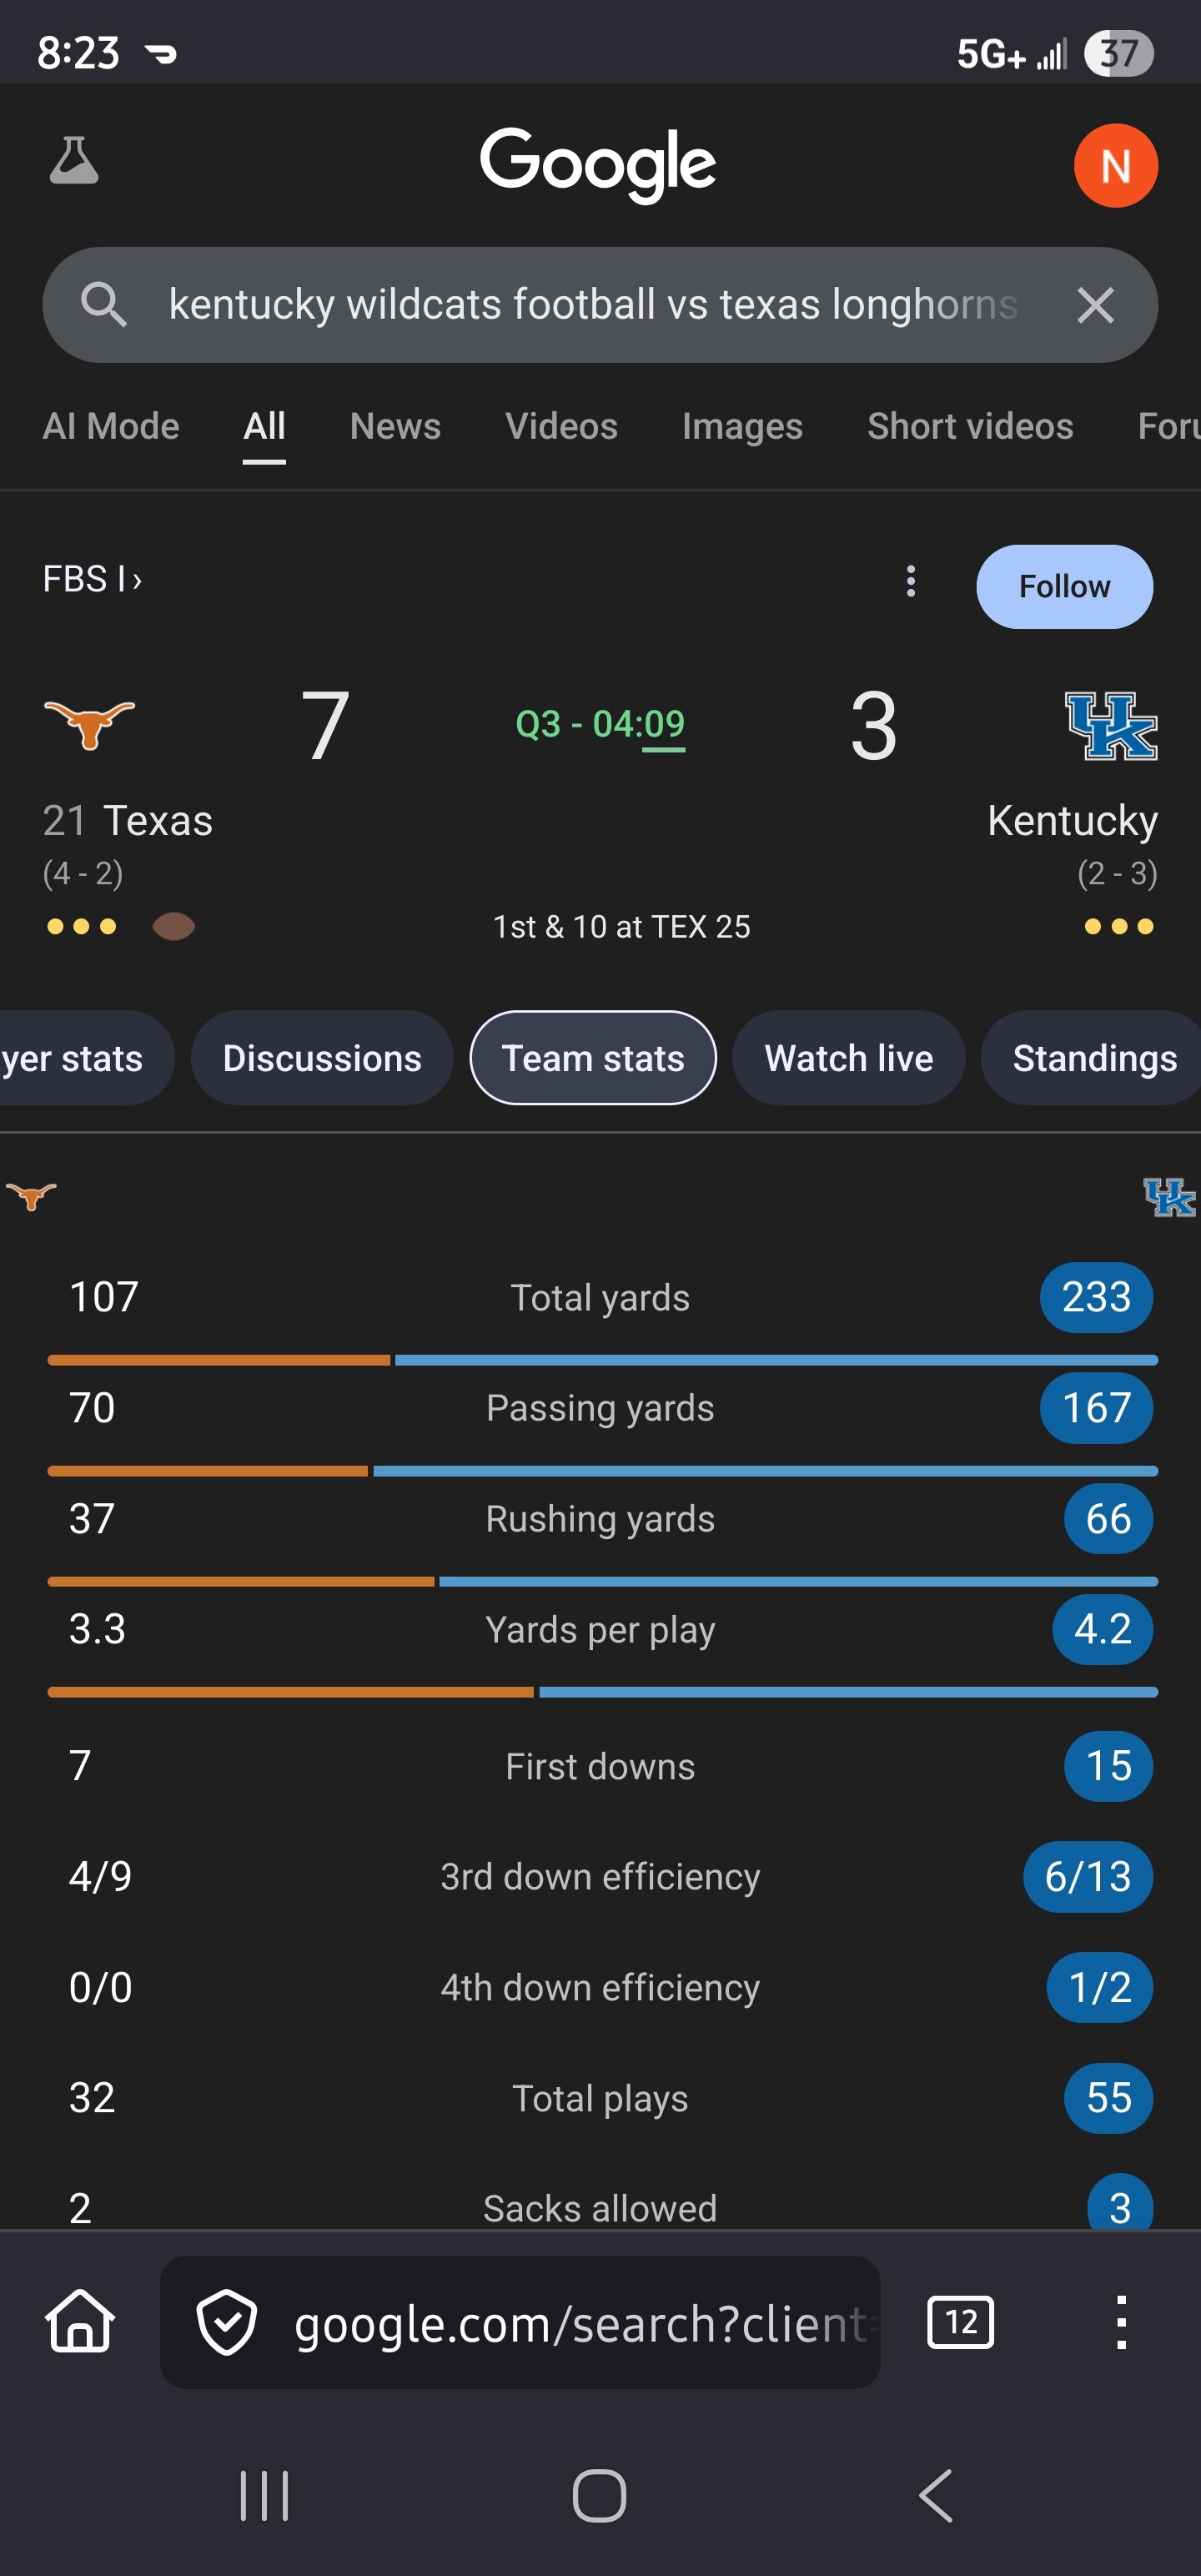1201x2576 pixels.
Task: Open the browser three-dot menu
Action: click(1121, 2321)
